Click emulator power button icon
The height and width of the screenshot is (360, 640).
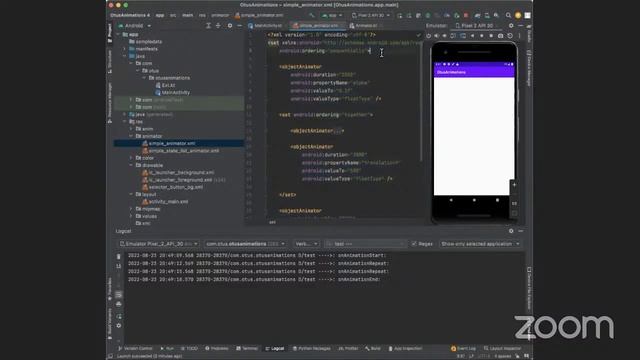[429, 36]
